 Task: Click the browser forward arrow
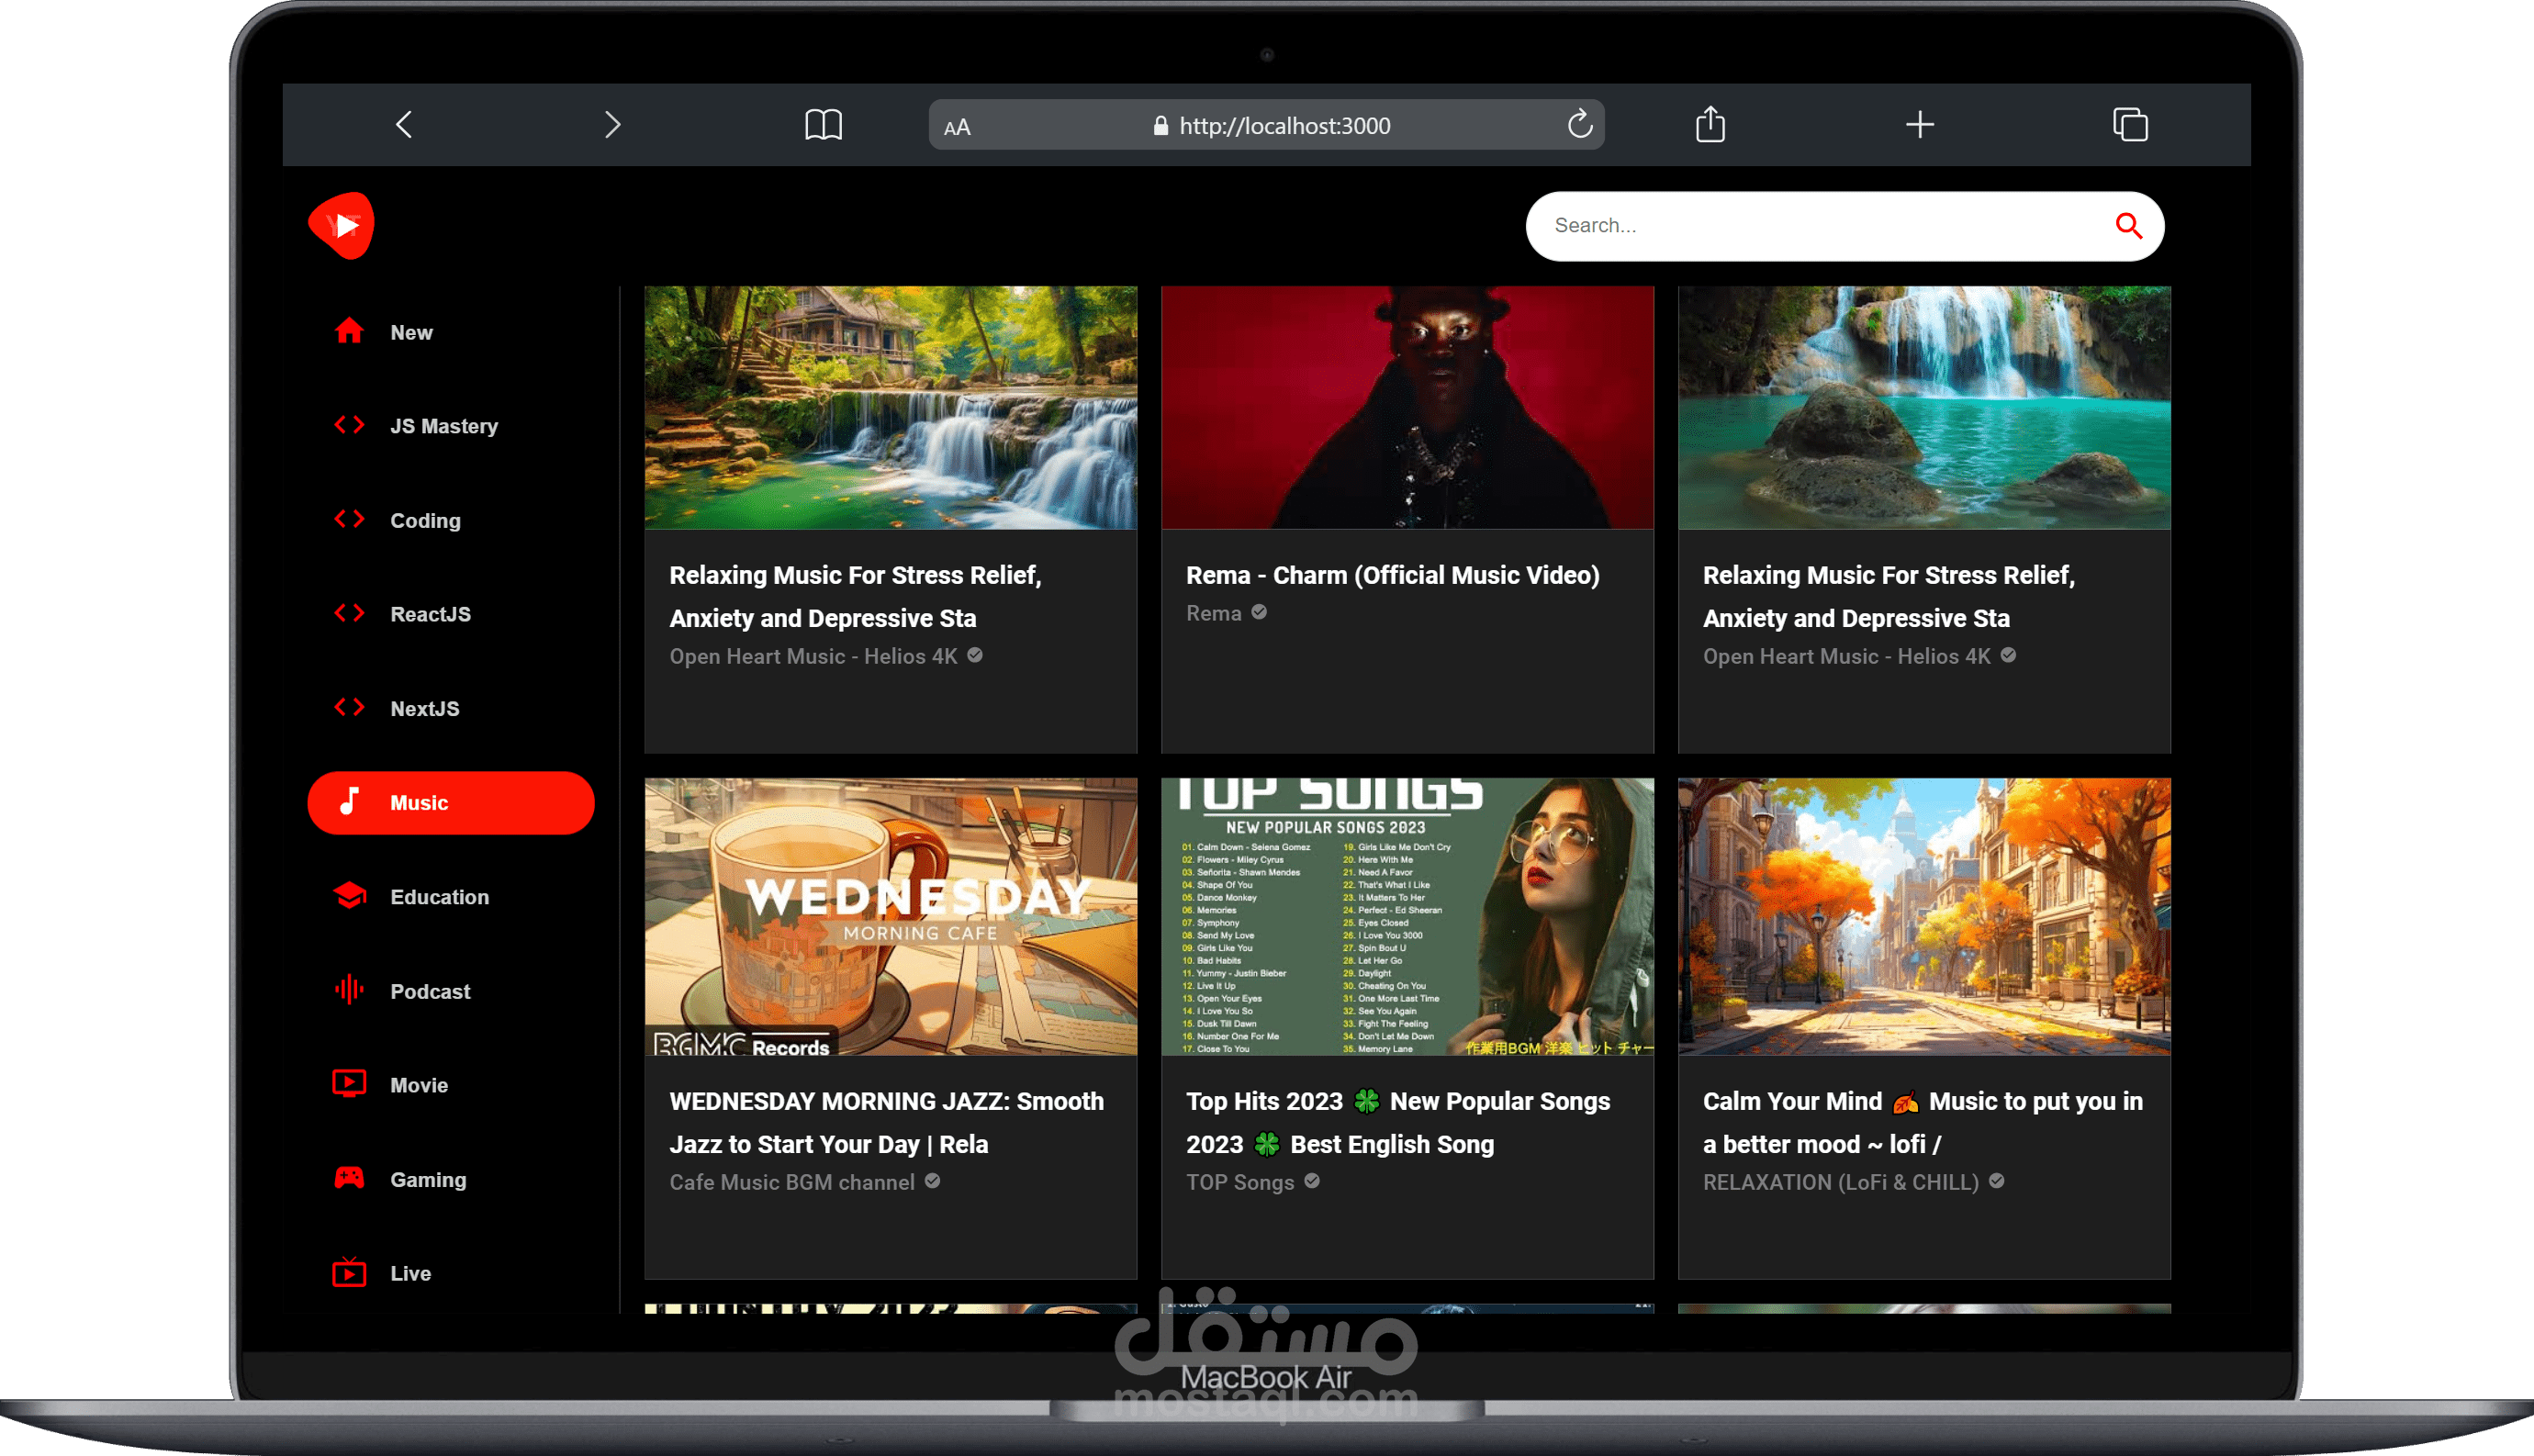(x=612, y=125)
